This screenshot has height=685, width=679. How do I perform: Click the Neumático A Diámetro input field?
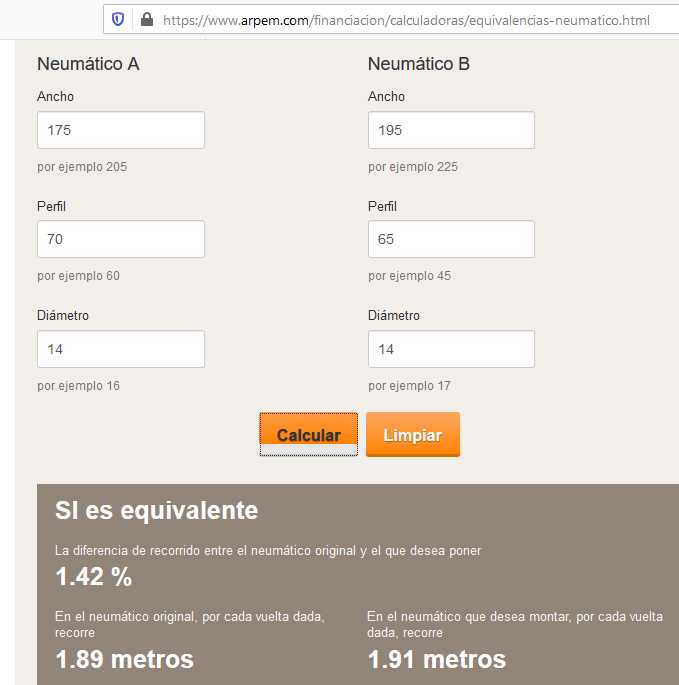(x=121, y=349)
